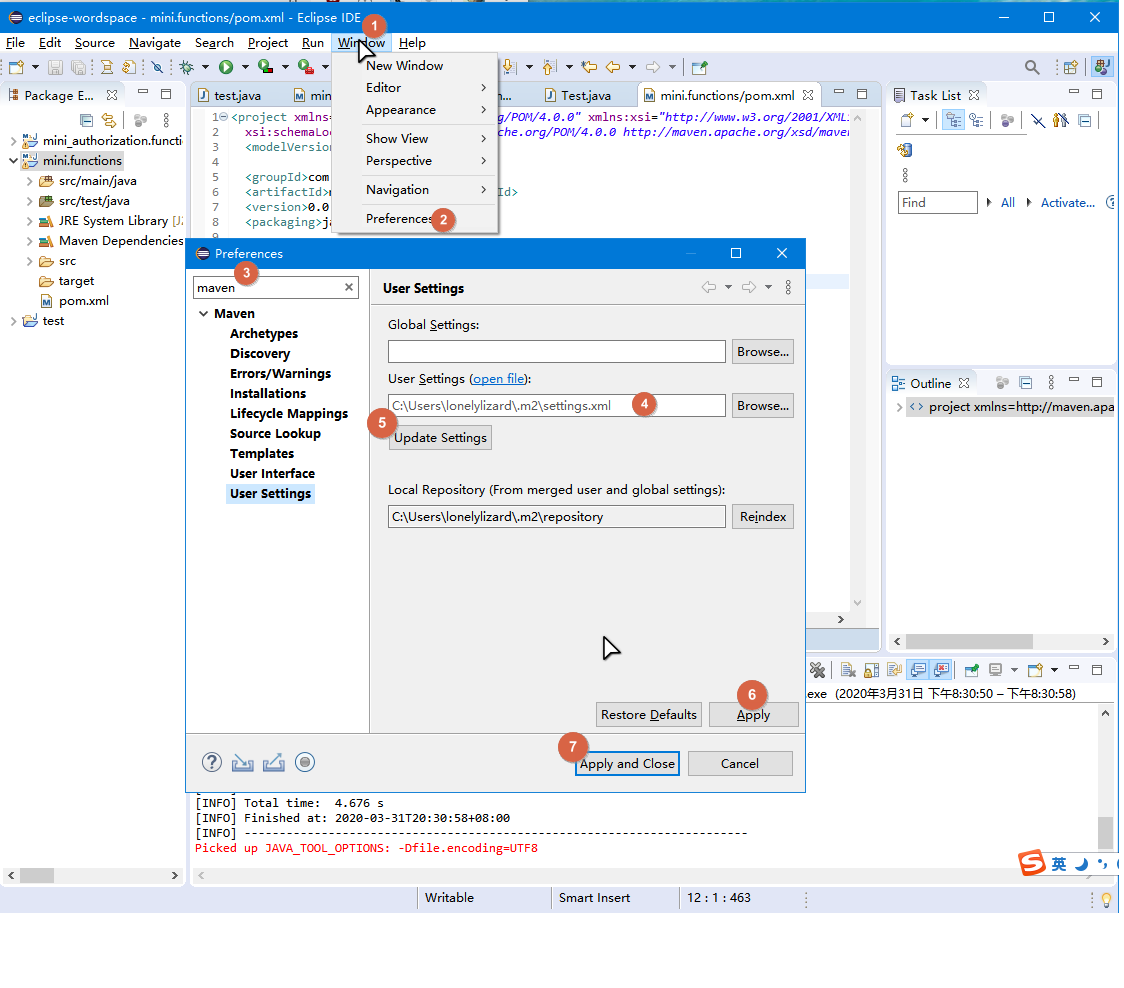Open the Help menu
Image resolution: width=1124 pixels, height=988 pixels.
412,43
